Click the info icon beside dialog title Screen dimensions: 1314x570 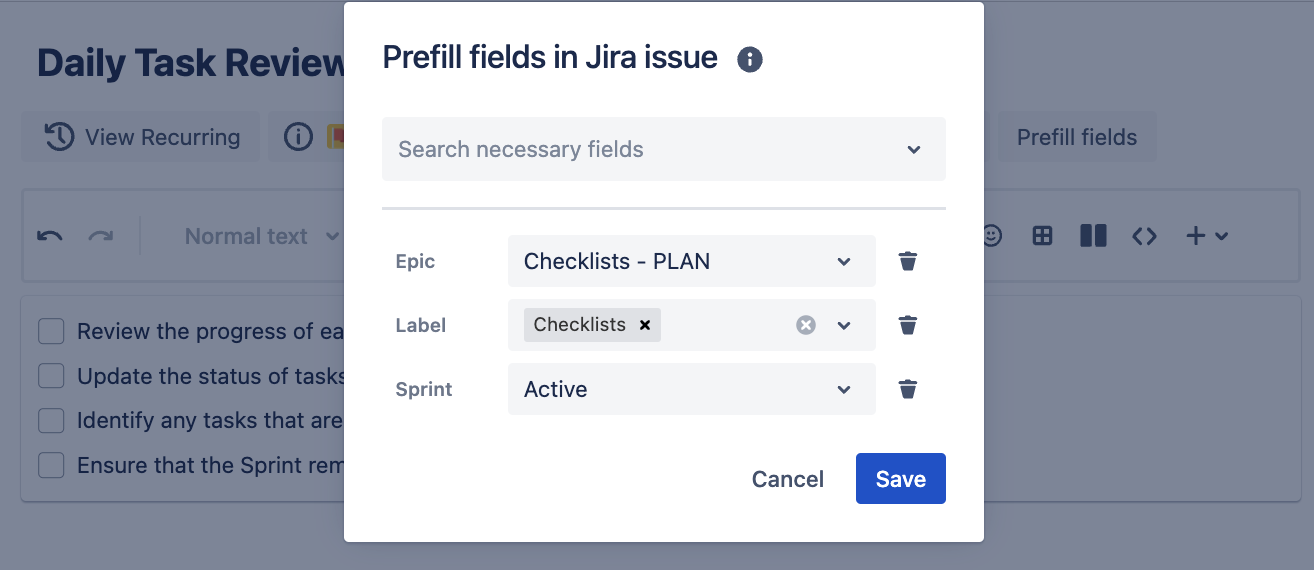[x=750, y=60]
